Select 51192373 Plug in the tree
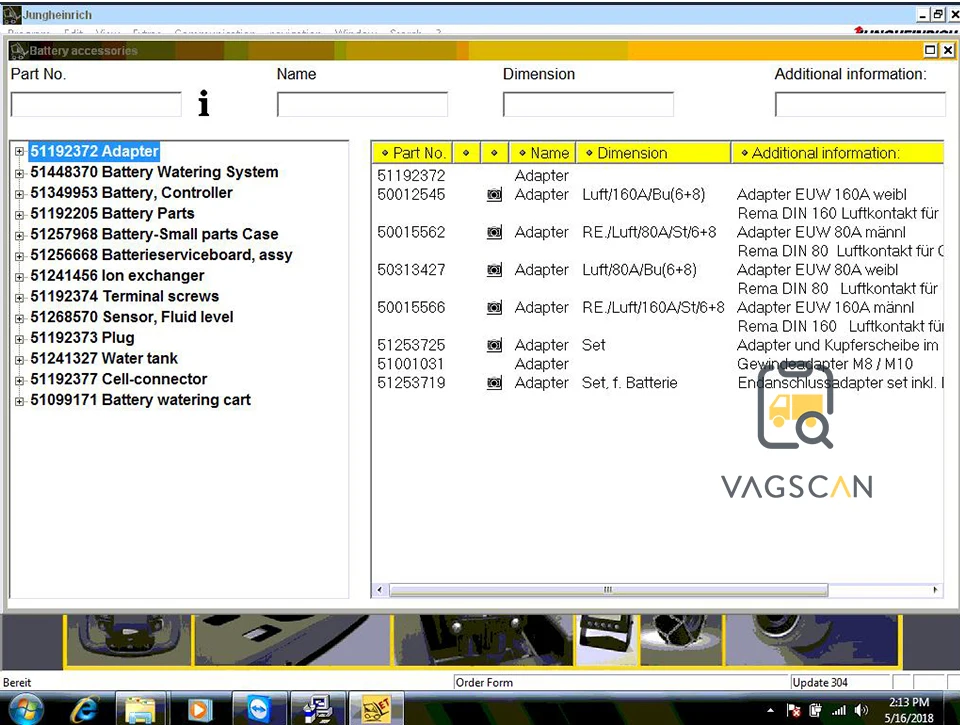This screenshot has height=725, width=960. pos(82,337)
